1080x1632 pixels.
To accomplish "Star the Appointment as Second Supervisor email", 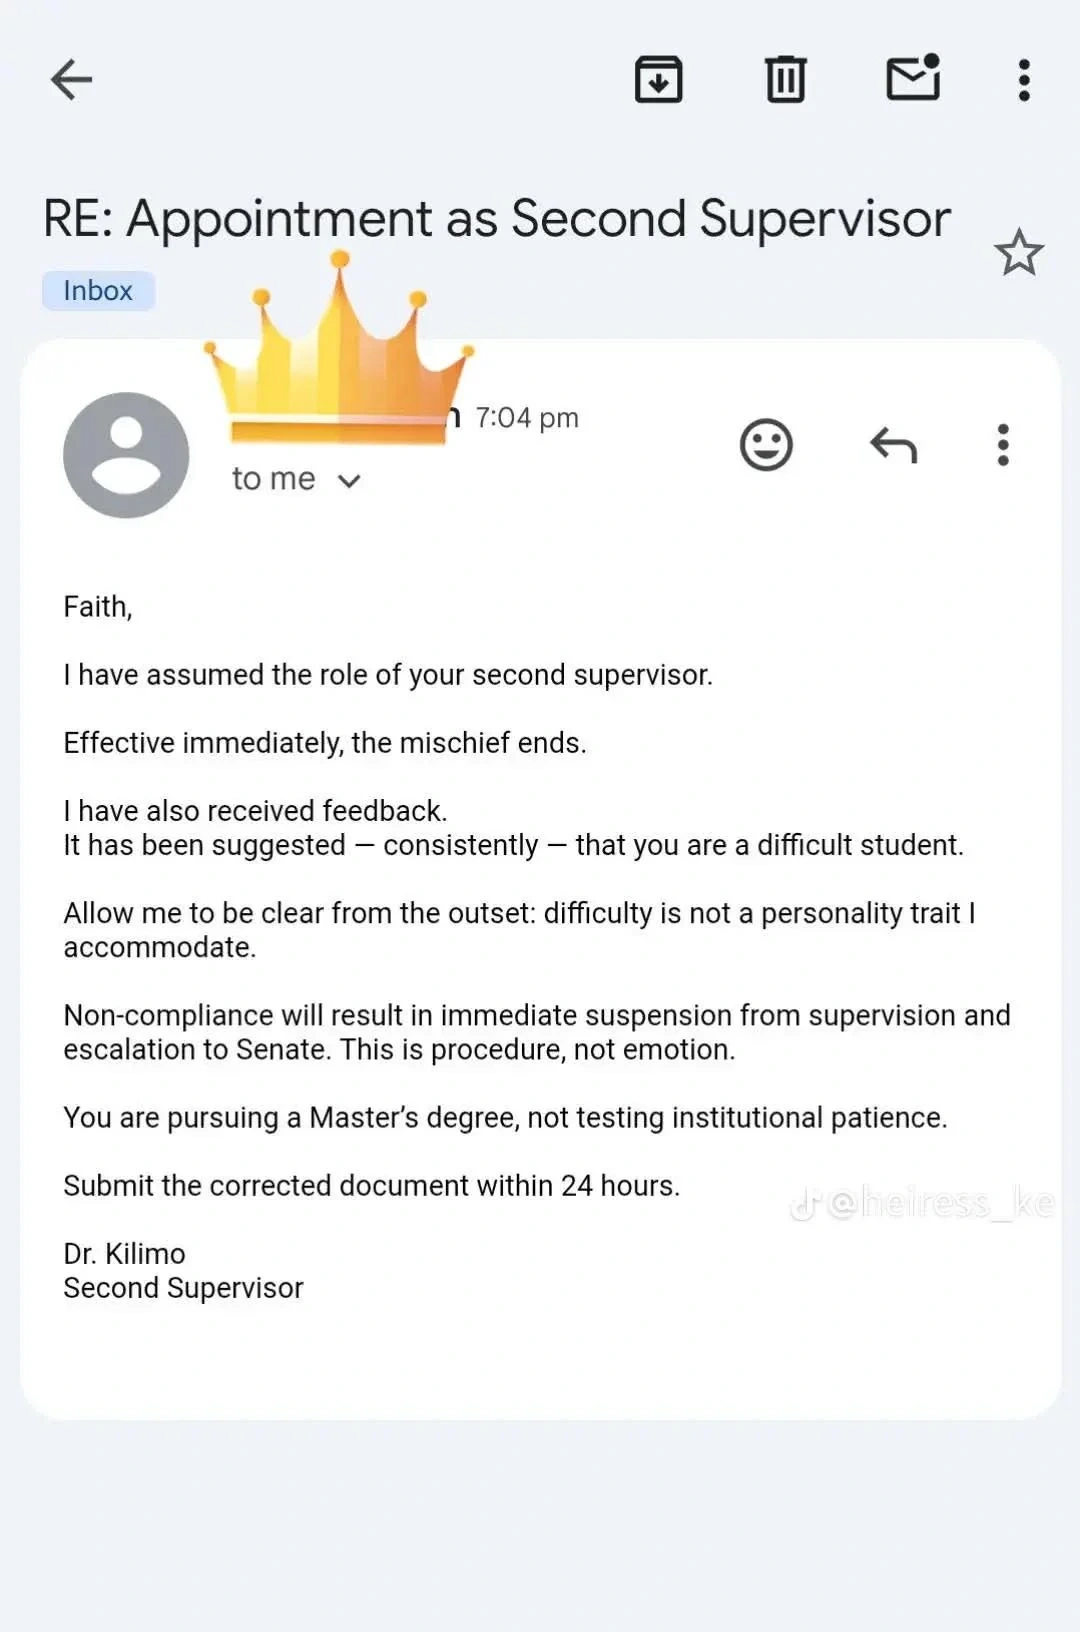I will click(1018, 253).
